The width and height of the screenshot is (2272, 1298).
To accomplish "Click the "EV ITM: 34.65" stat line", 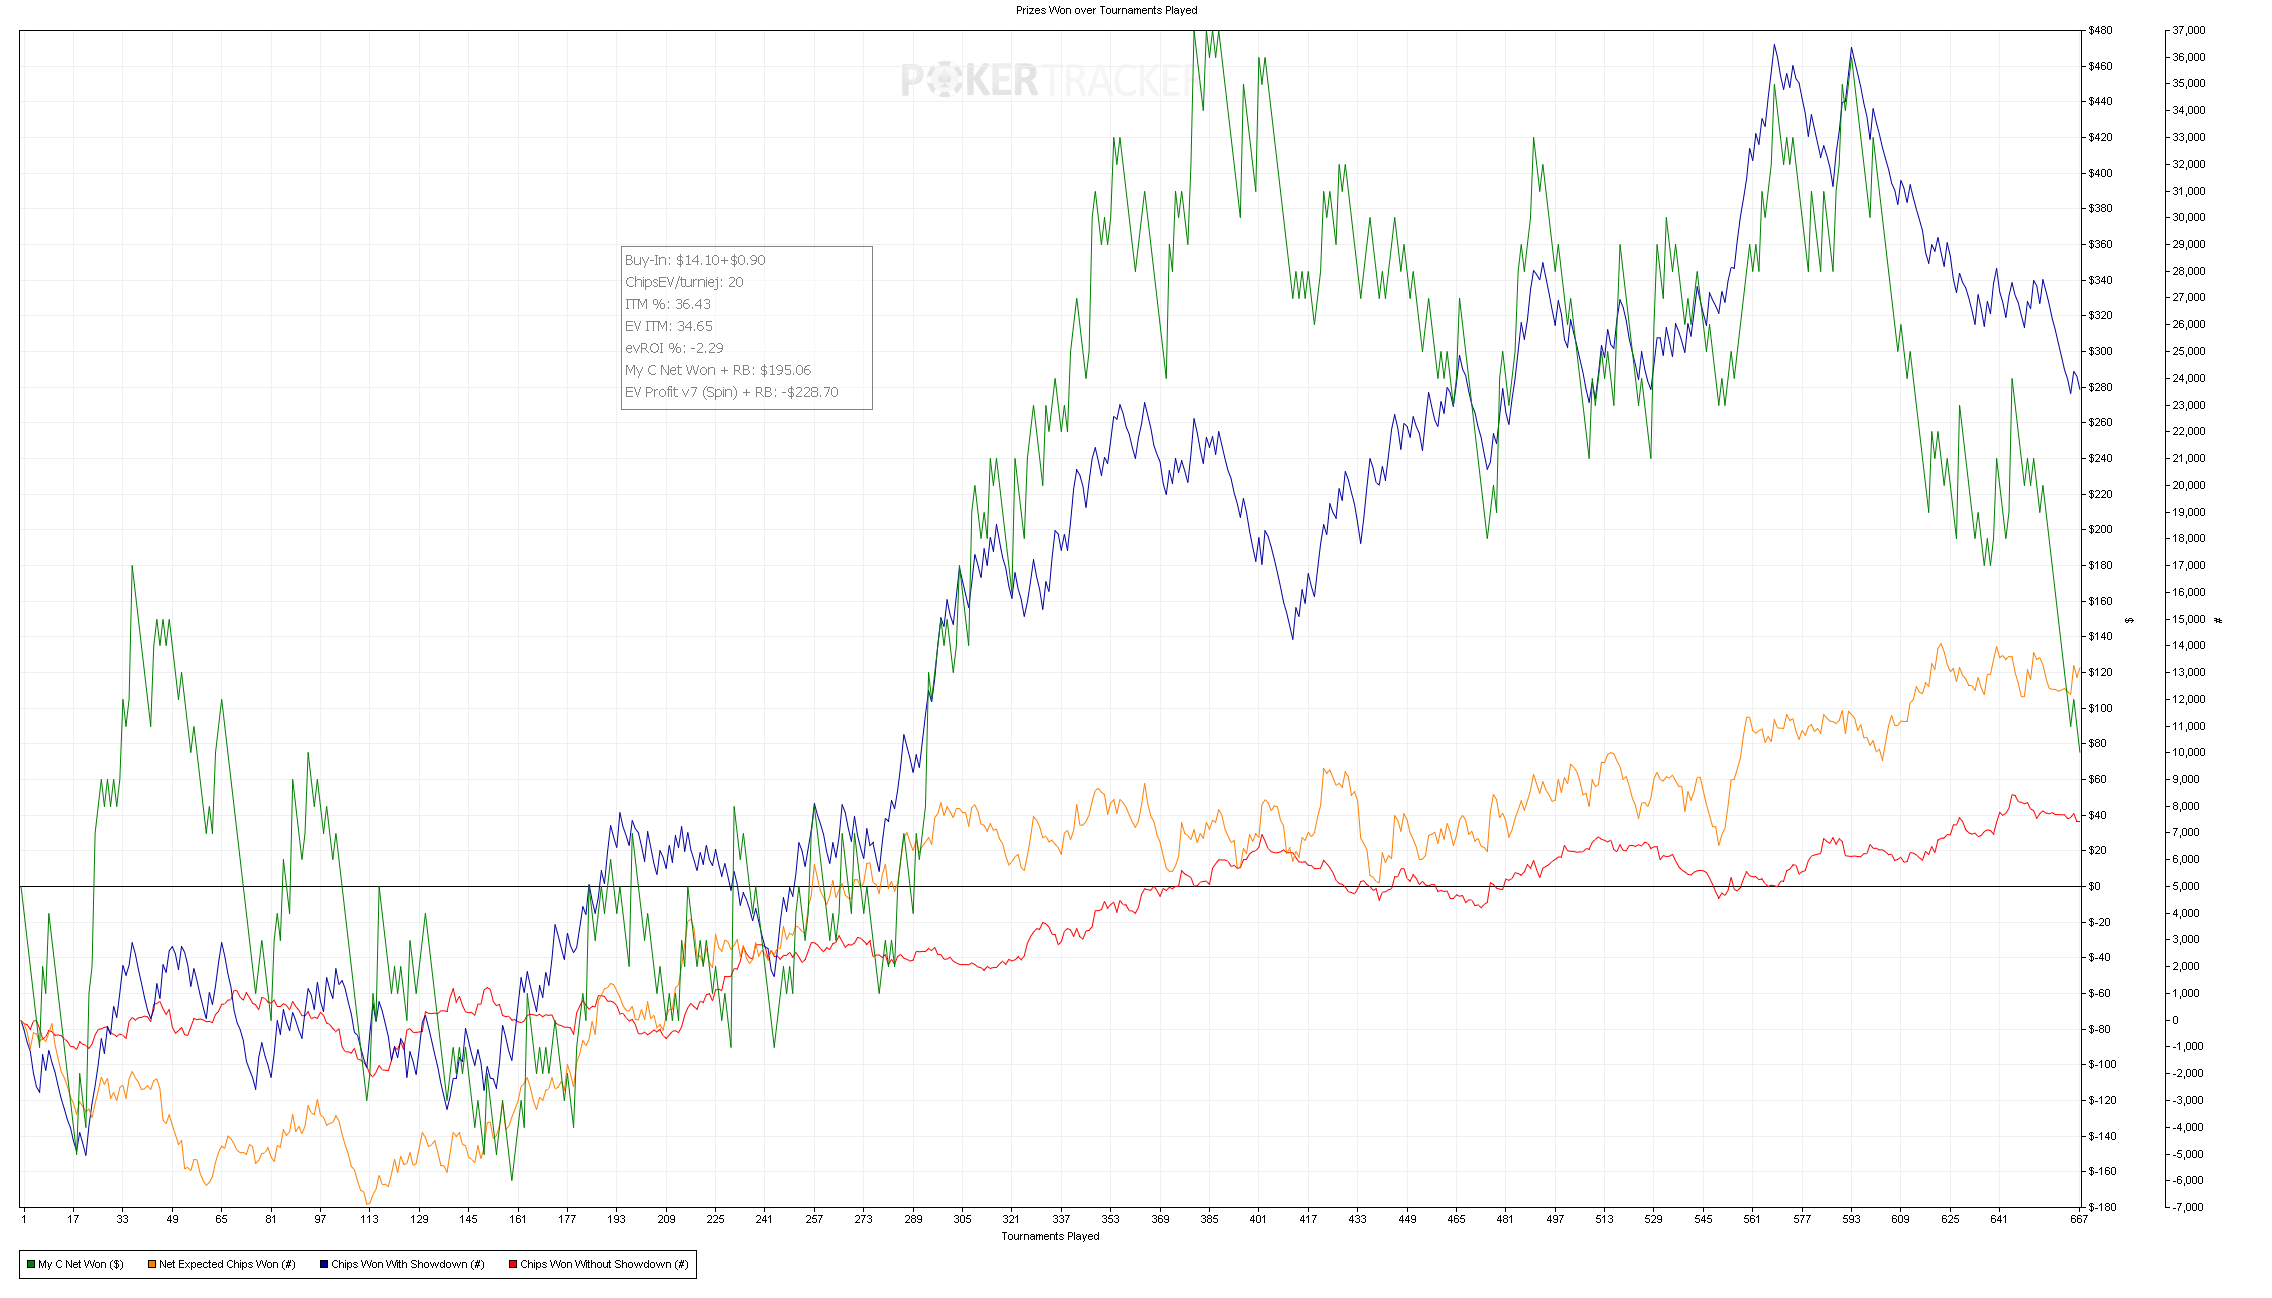I will pyautogui.click(x=669, y=326).
